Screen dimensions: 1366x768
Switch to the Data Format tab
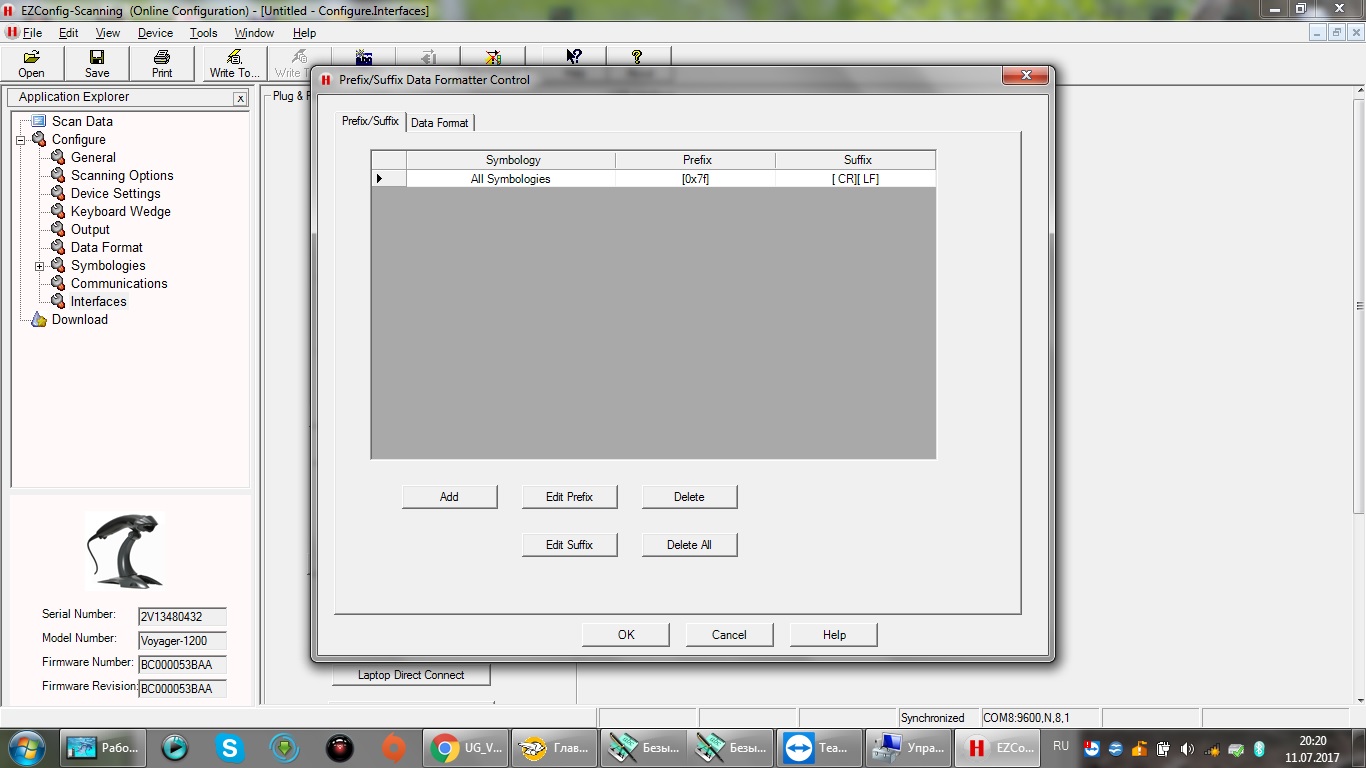(439, 123)
